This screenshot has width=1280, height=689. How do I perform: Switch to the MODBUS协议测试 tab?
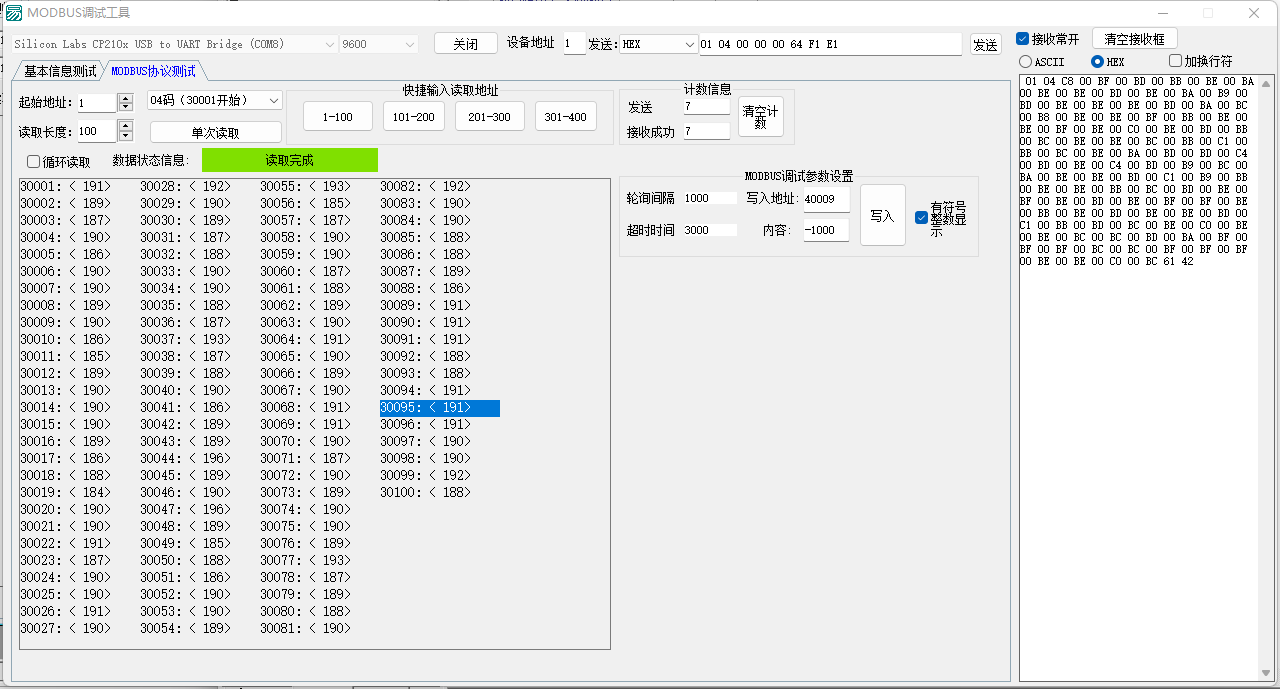pos(153,71)
